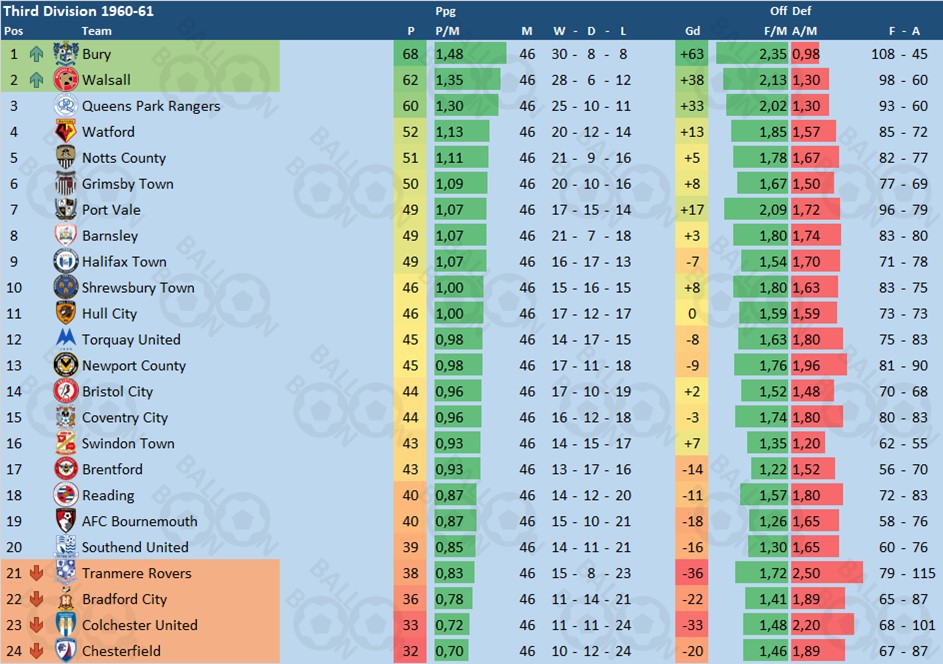Click the Bury club crest icon
The width and height of the screenshot is (943, 664).
66,54
